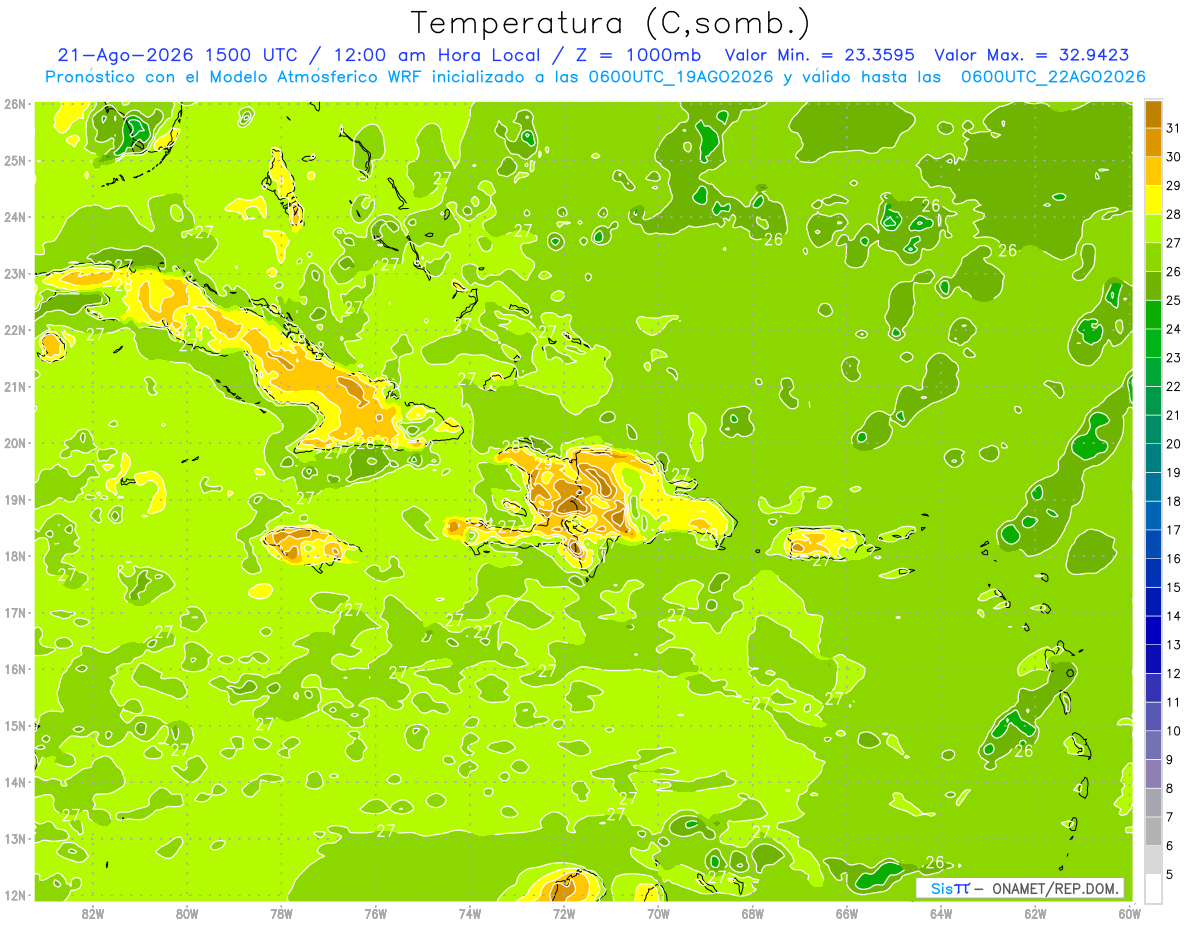Click latitude label "22N"
Viewport: 1200px width, 927px height.
(x=15, y=330)
